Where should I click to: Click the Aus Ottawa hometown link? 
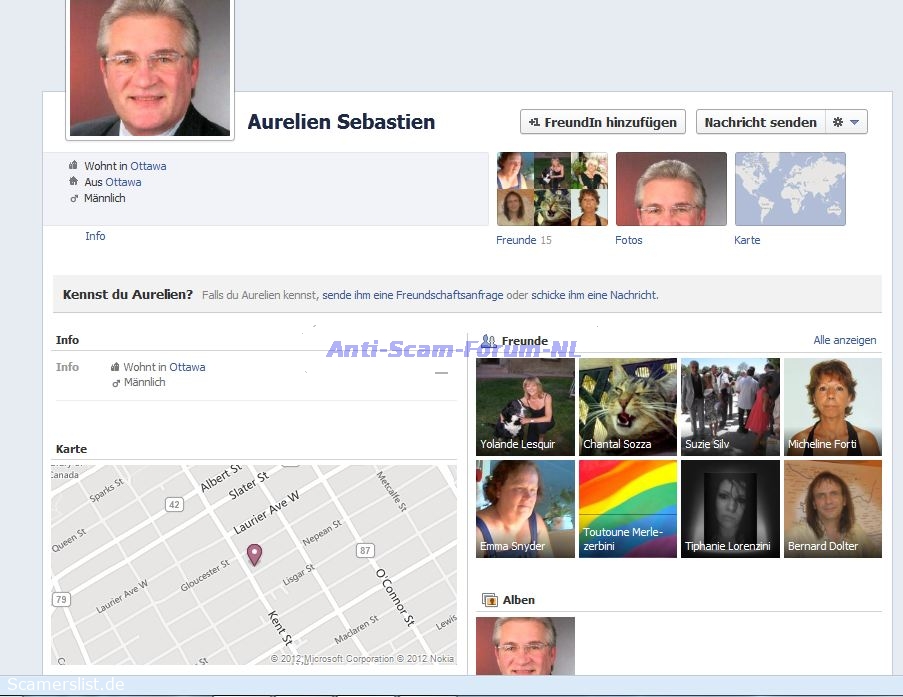click(x=123, y=182)
